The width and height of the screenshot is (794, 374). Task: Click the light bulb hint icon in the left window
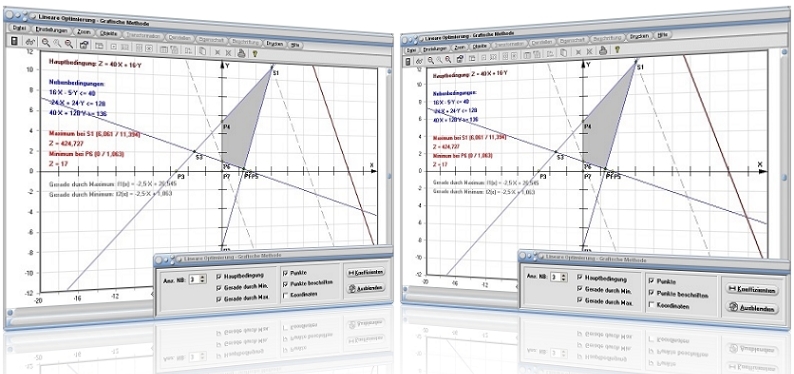point(255,53)
